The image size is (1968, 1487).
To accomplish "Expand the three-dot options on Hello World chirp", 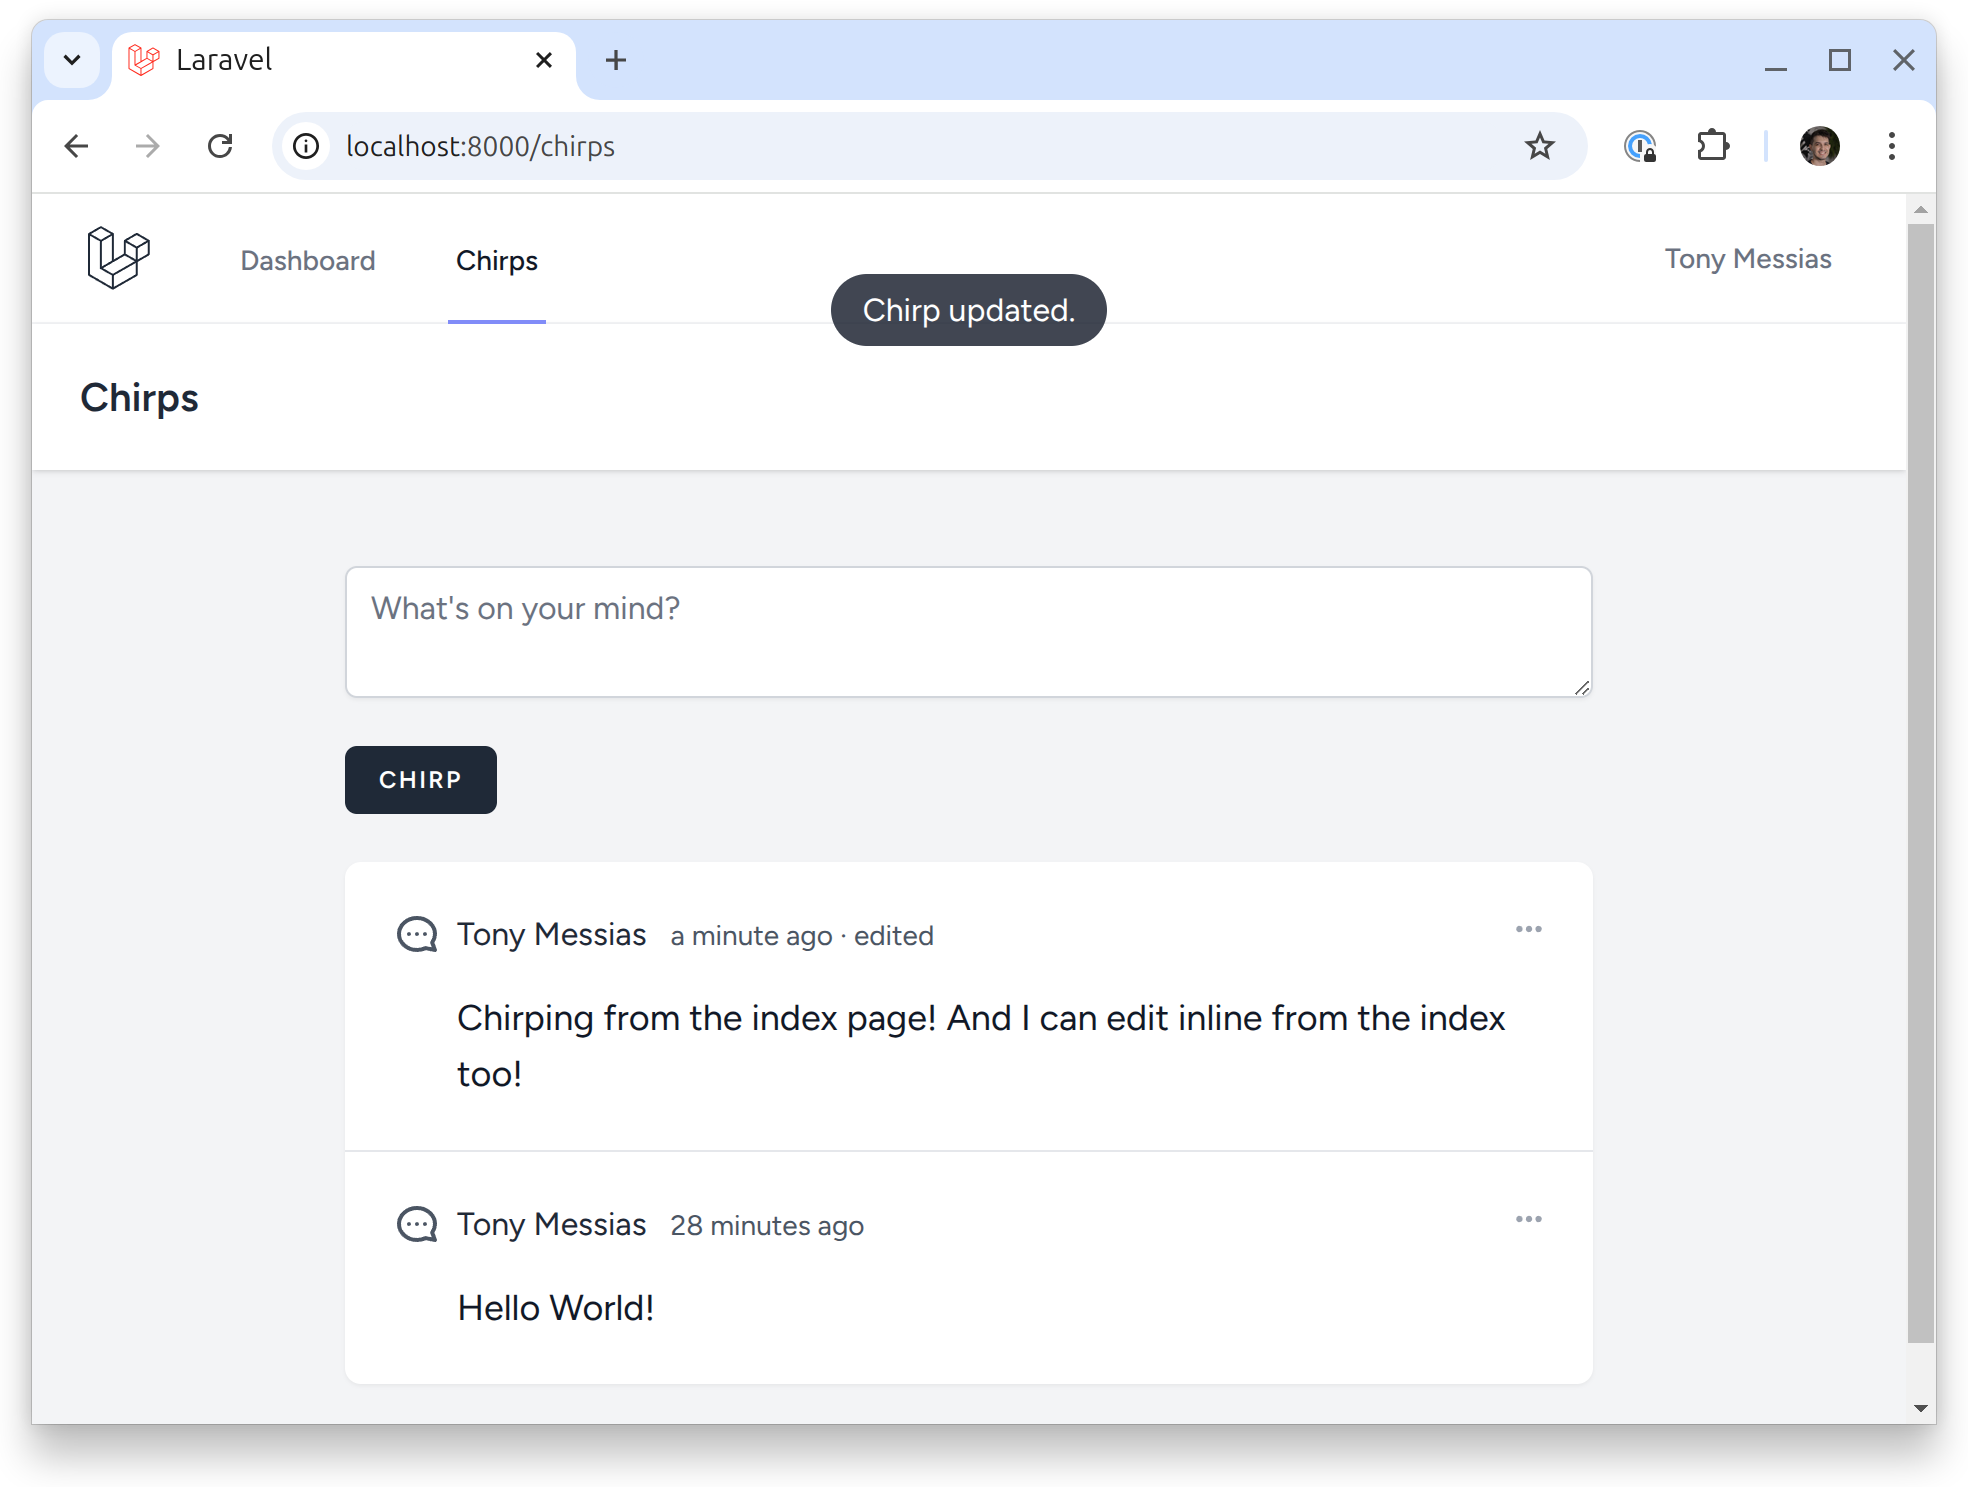I will 1529,1220.
